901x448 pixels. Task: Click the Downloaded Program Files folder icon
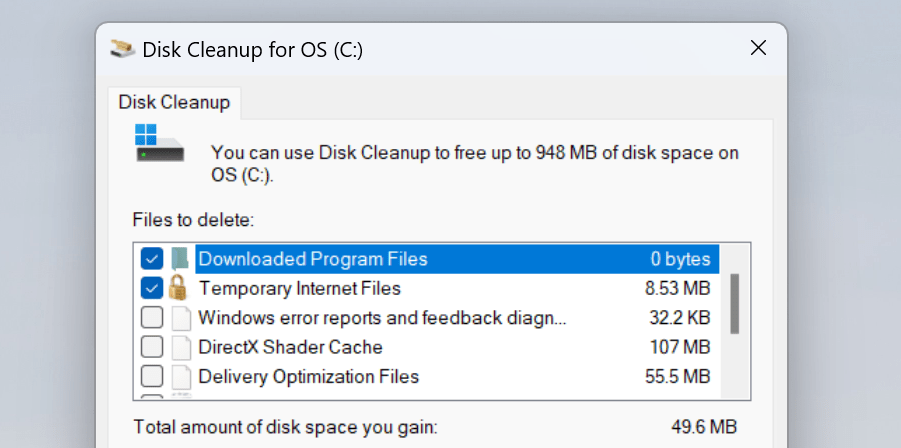pyautogui.click(x=180, y=259)
